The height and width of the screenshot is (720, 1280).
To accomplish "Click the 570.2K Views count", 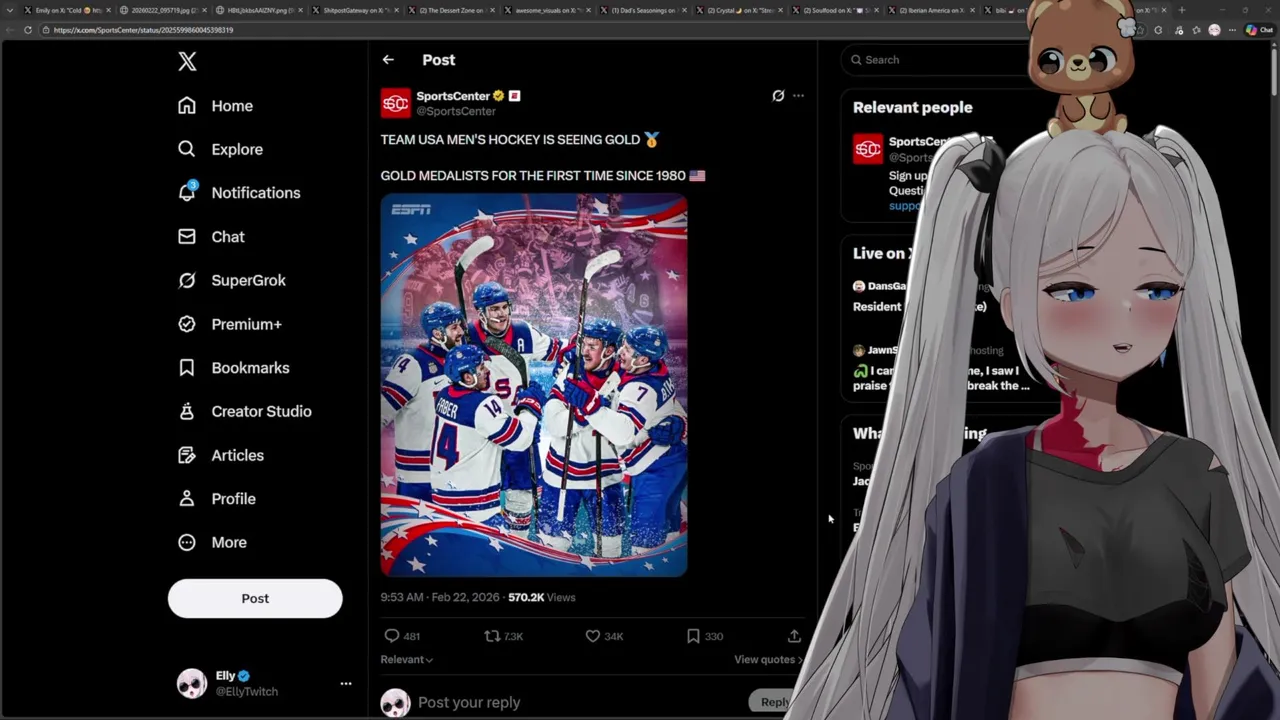I will click(x=542, y=597).
